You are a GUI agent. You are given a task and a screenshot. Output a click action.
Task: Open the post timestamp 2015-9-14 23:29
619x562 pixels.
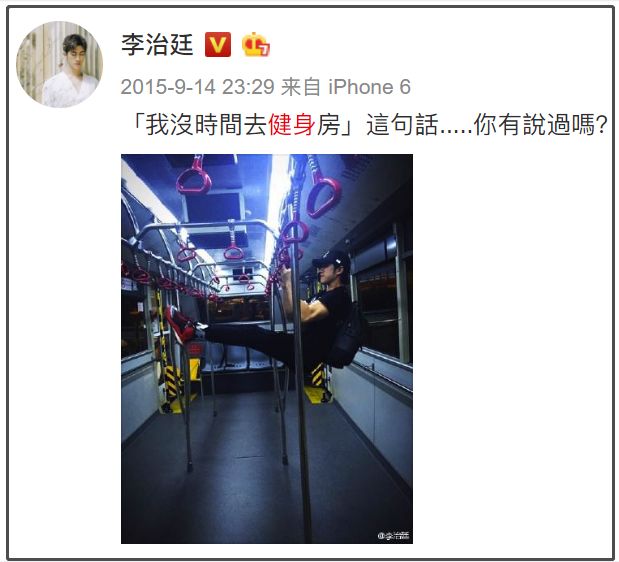click(x=197, y=87)
